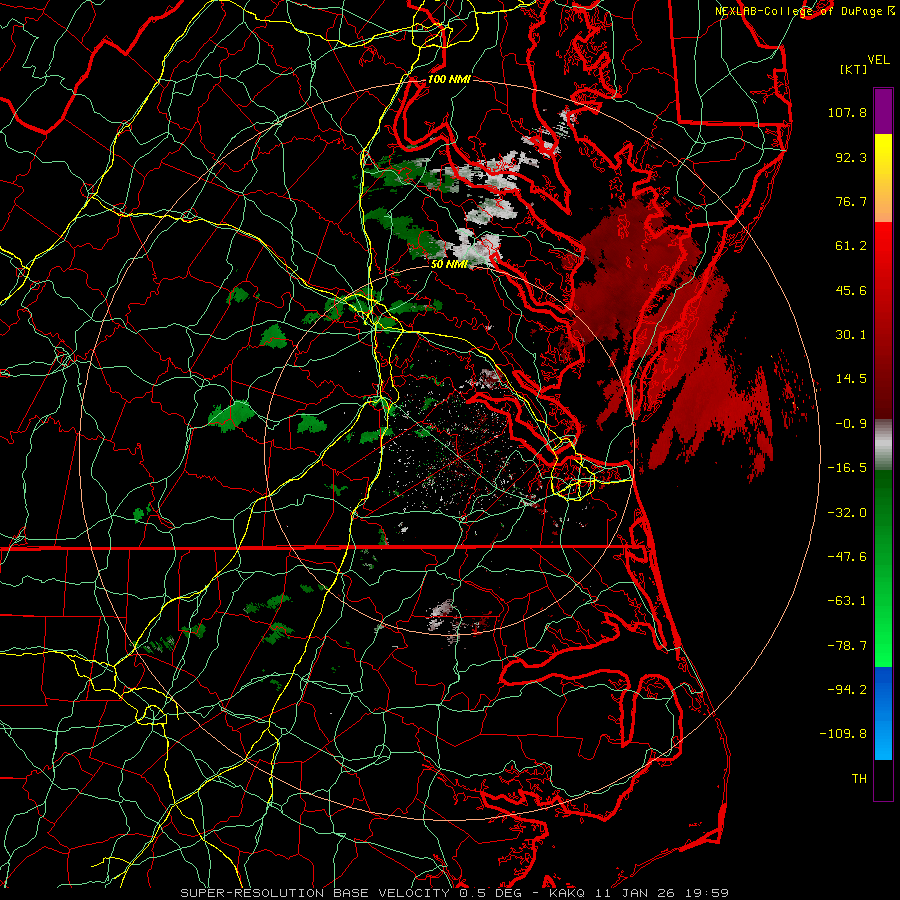The height and width of the screenshot is (900, 900).
Task: Click the -0.9 legend value
Action: pyautogui.click(x=851, y=424)
